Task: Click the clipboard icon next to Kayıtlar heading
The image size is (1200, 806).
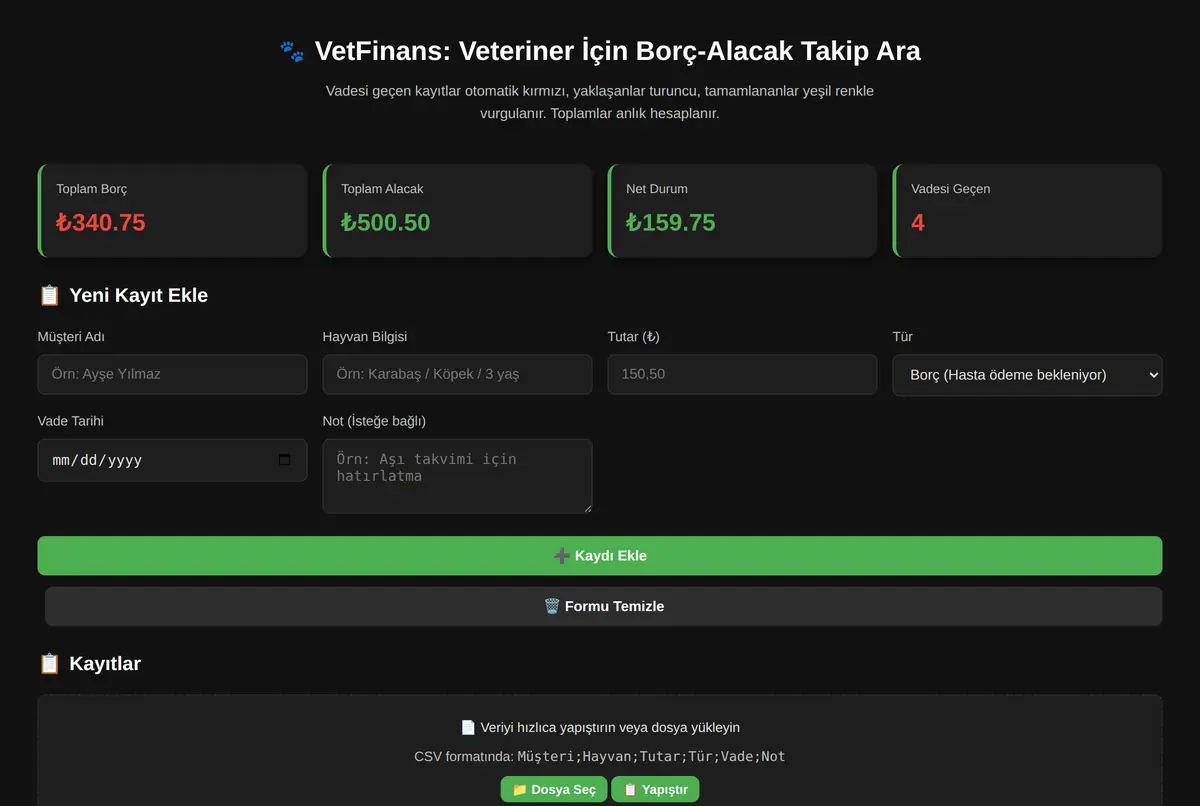Action: coord(49,663)
